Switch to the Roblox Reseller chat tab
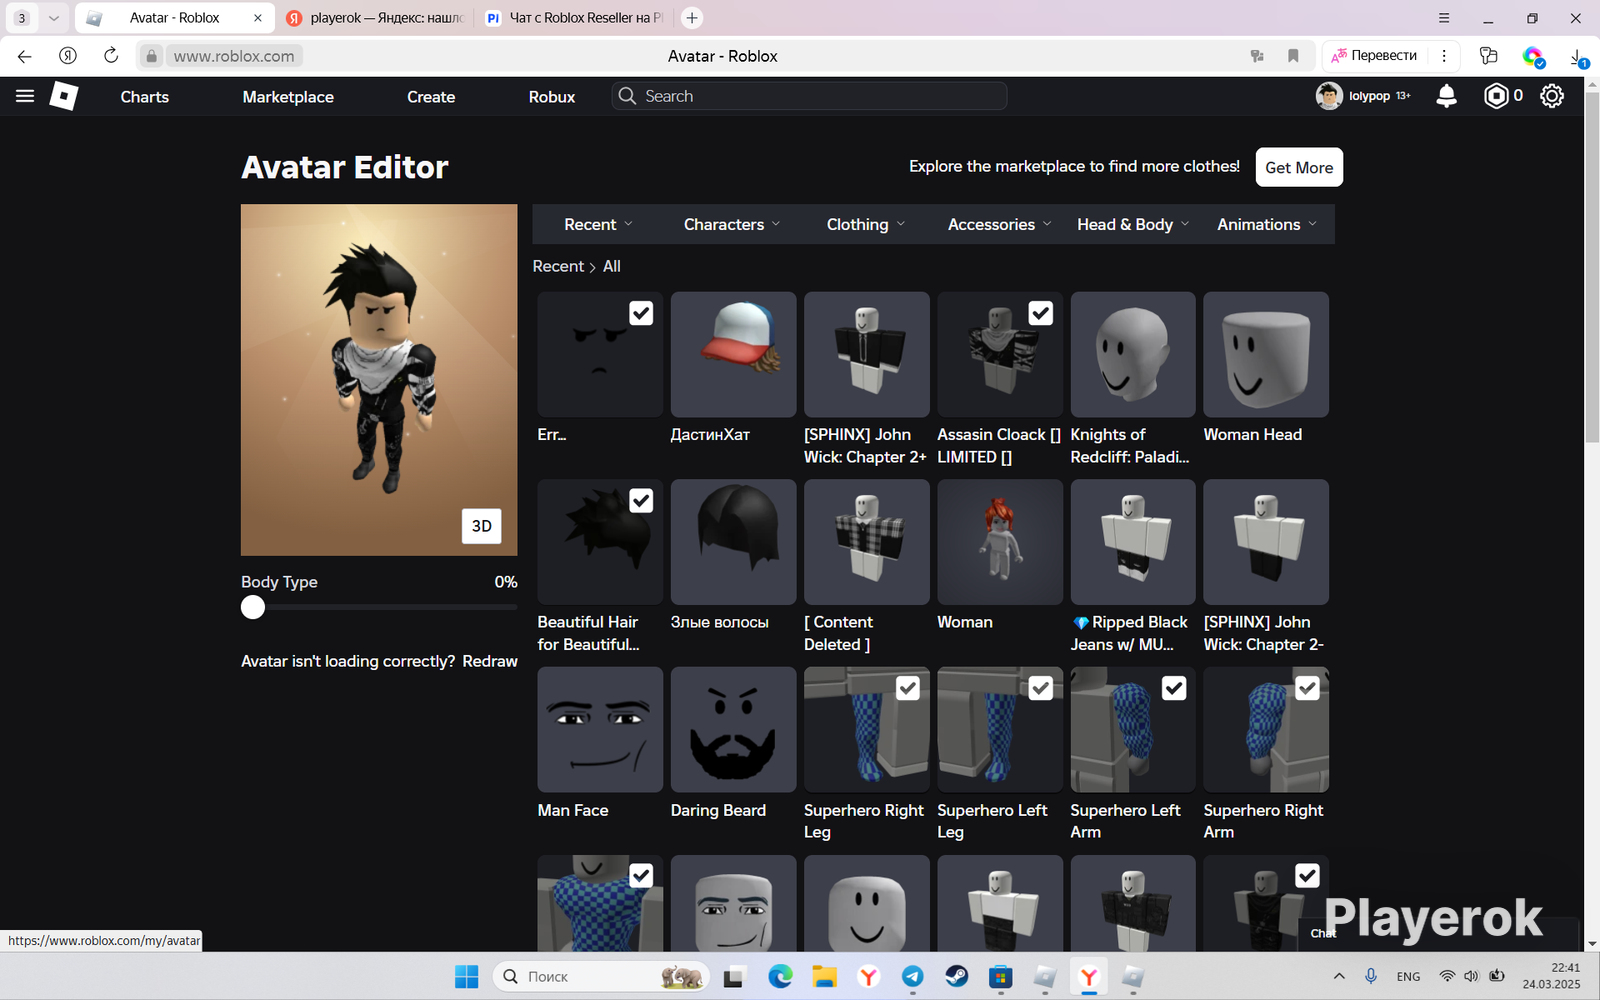The width and height of the screenshot is (1600, 1000). tap(575, 18)
